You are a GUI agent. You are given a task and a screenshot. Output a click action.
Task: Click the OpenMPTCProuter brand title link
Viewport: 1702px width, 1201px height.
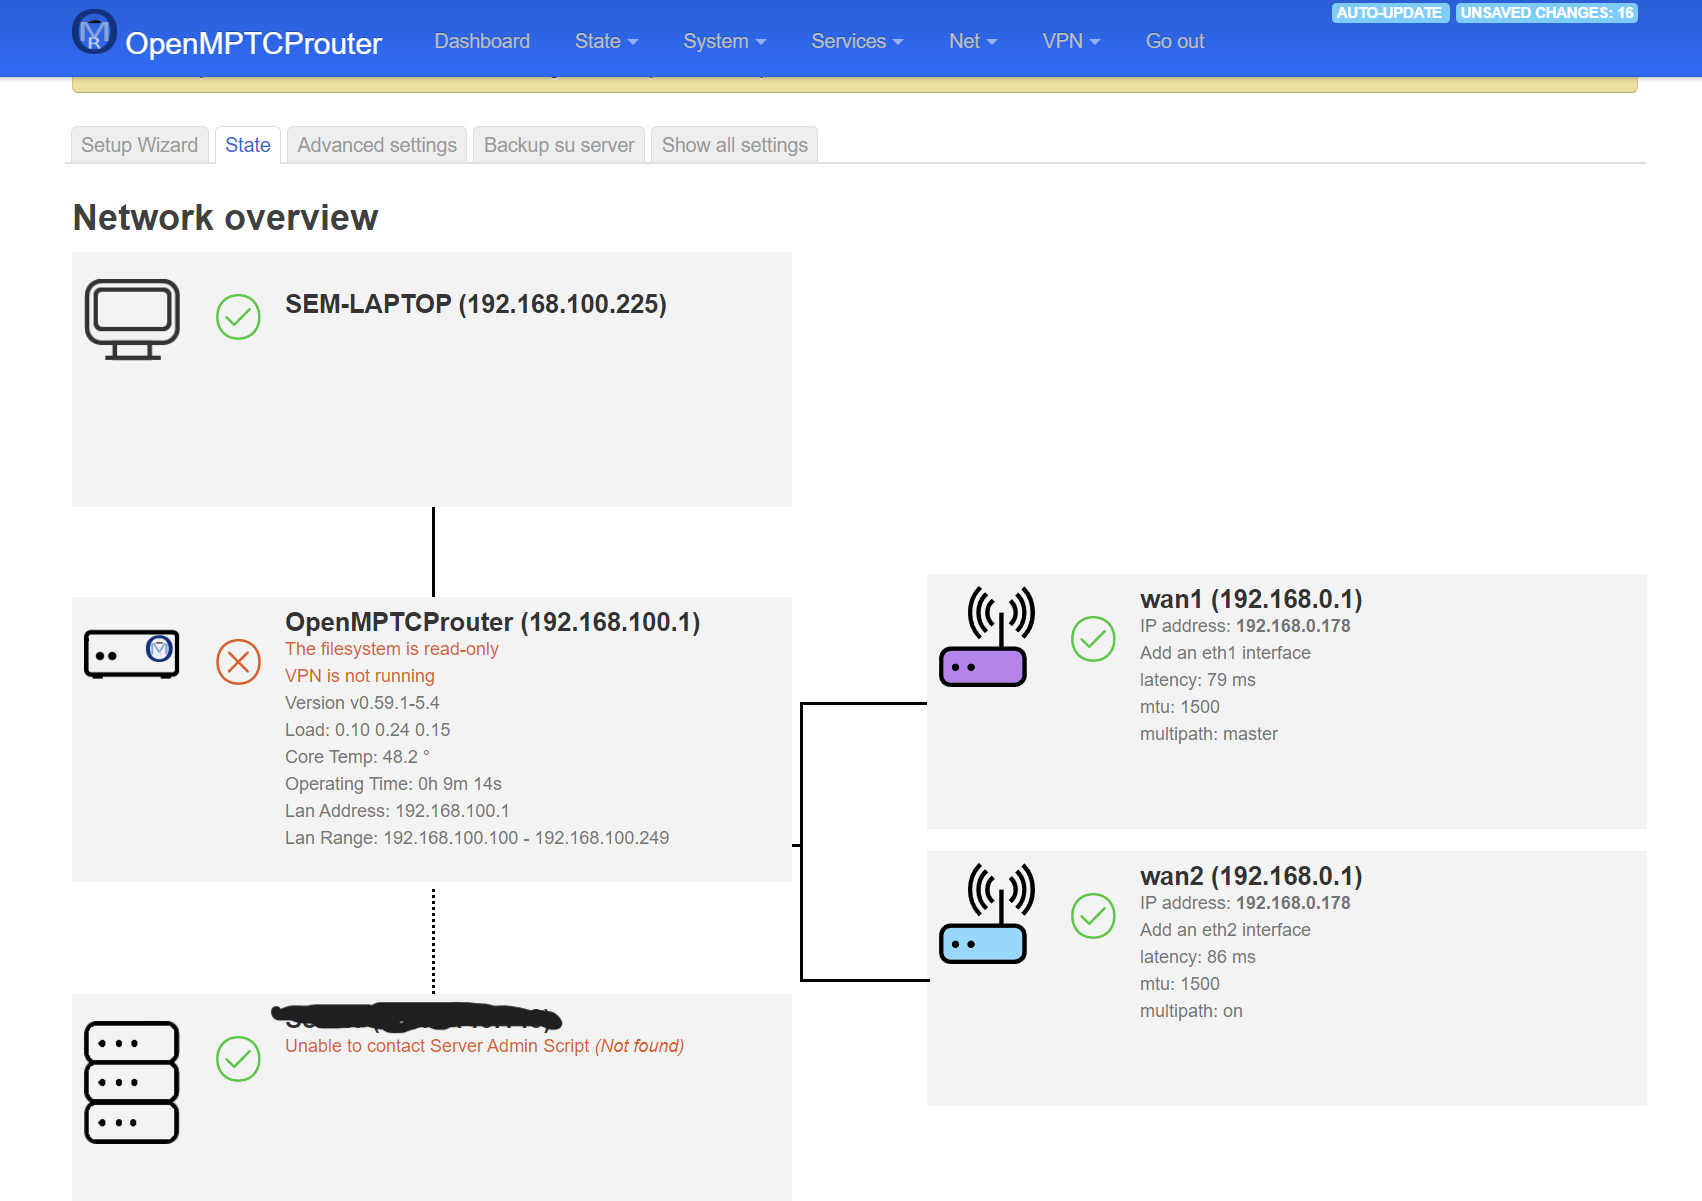[x=254, y=43]
